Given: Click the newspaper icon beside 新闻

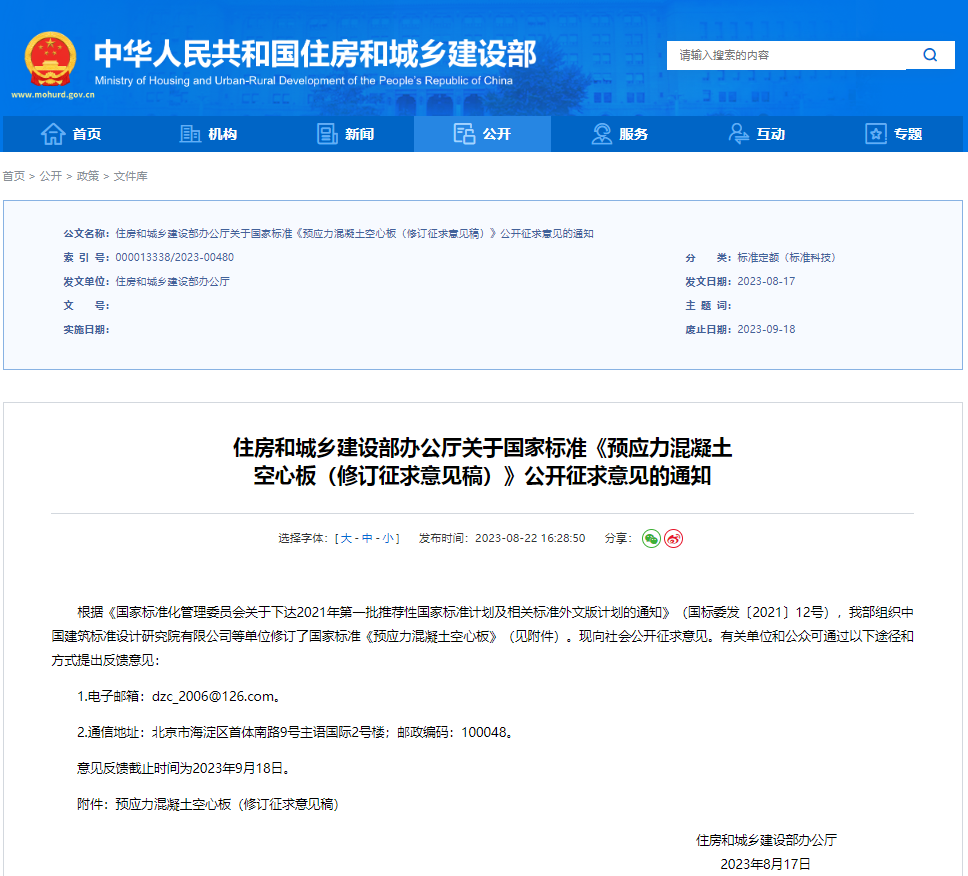Looking at the screenshot, I should point(327,134).
